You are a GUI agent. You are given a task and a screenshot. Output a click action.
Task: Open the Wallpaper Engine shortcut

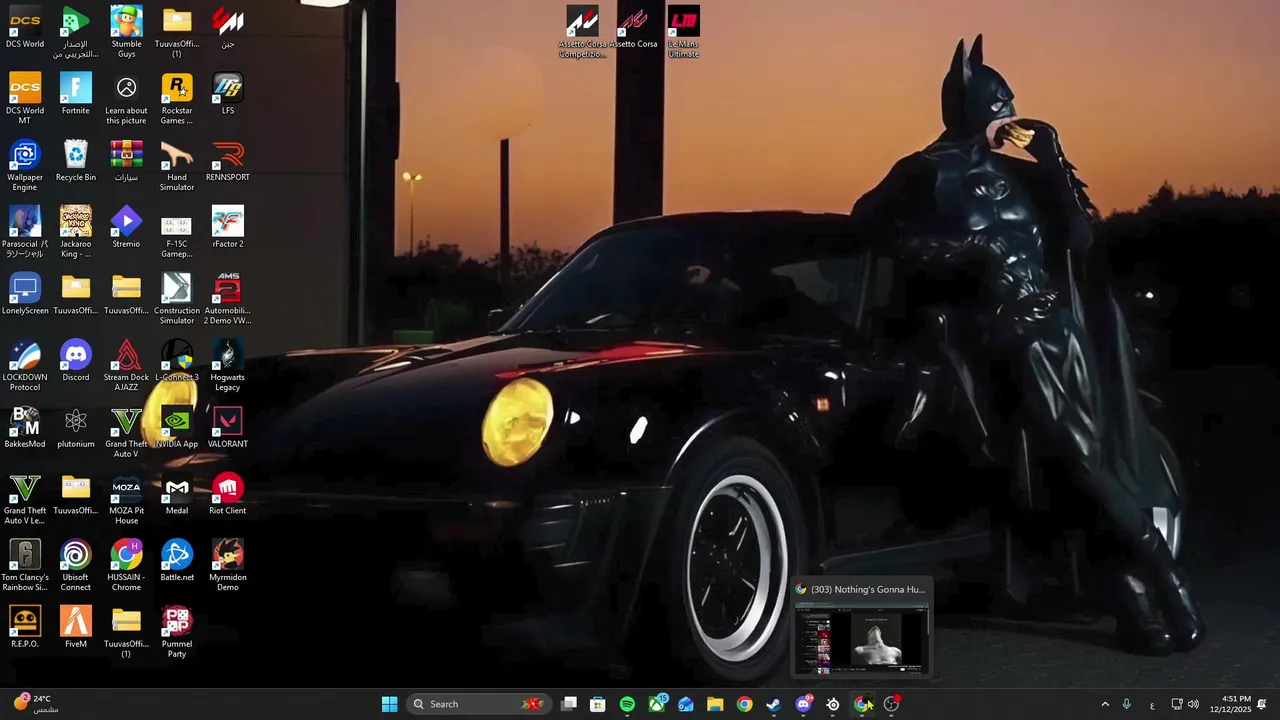(25, 165)
